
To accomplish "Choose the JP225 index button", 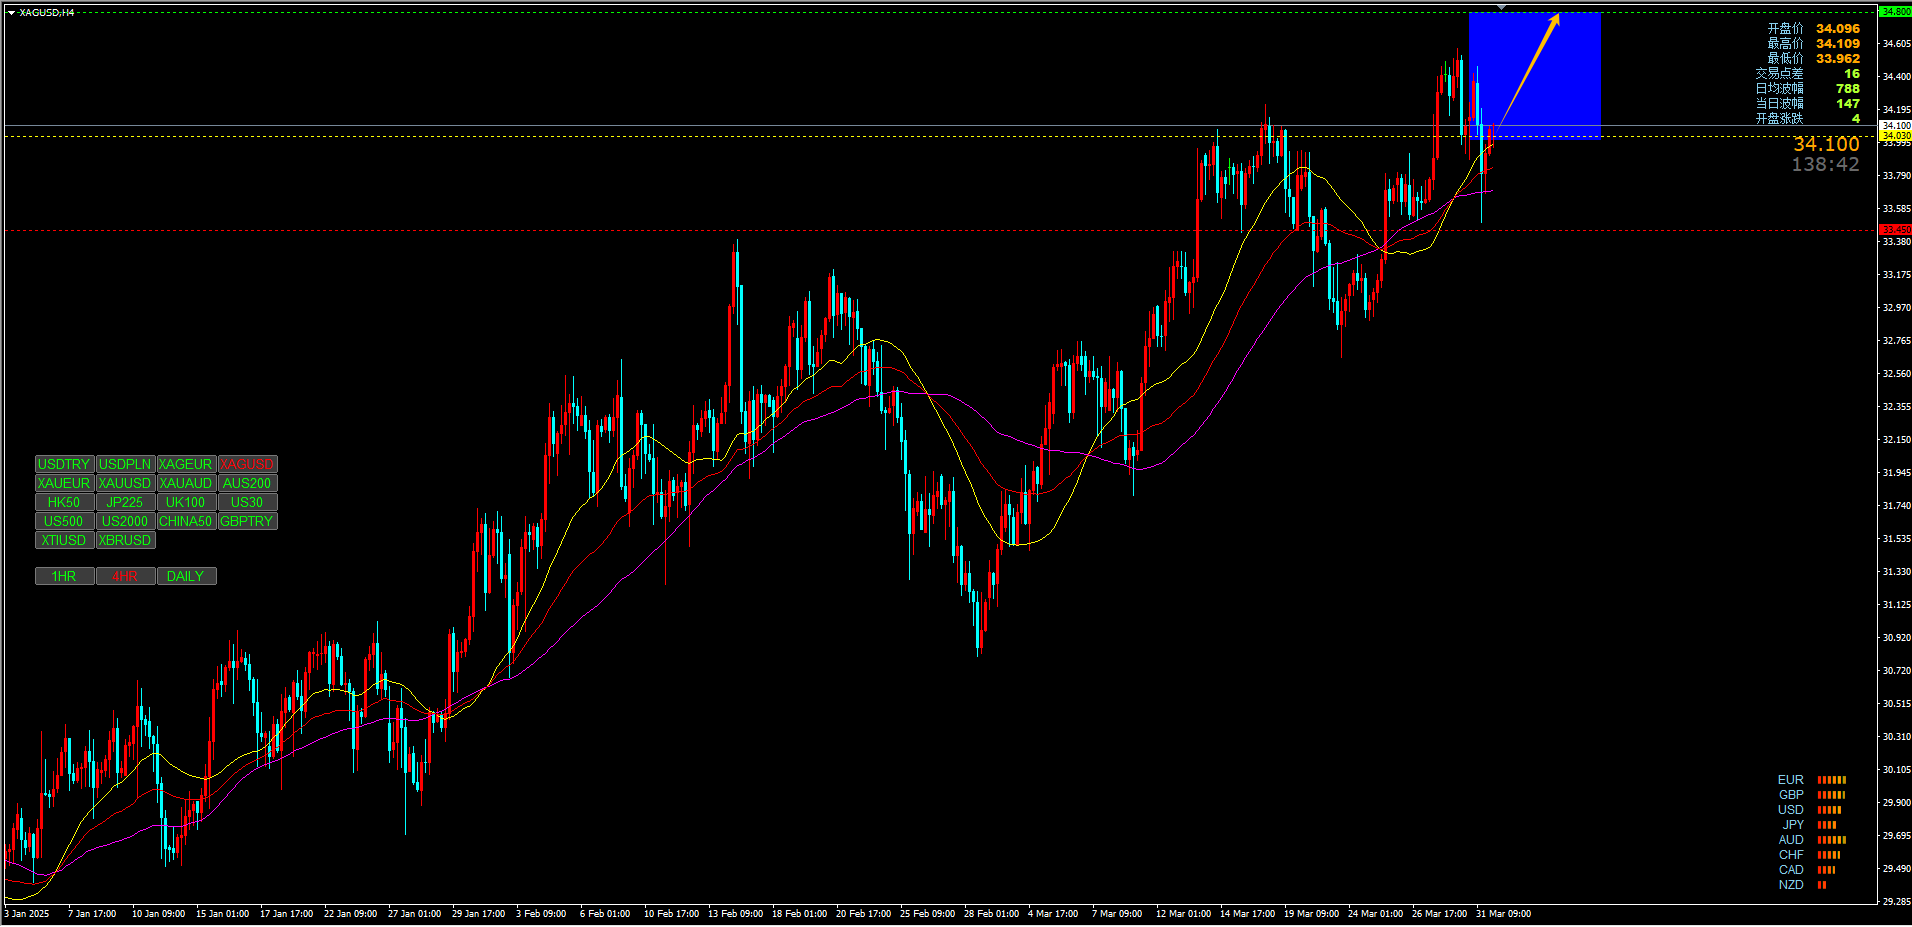I will (x=125, y=502).
